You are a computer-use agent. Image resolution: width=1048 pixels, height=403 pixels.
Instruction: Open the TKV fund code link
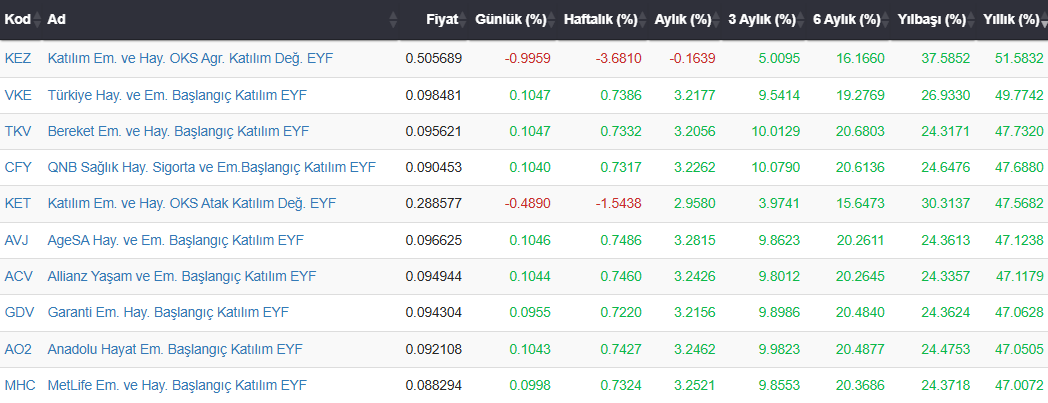tap(18, 131)
